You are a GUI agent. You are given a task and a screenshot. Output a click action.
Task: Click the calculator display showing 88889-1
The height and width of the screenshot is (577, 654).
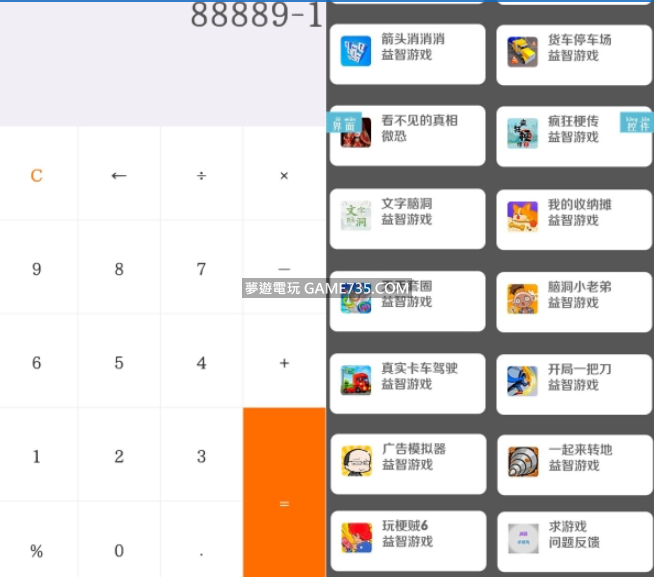click(x=163, y=63)
